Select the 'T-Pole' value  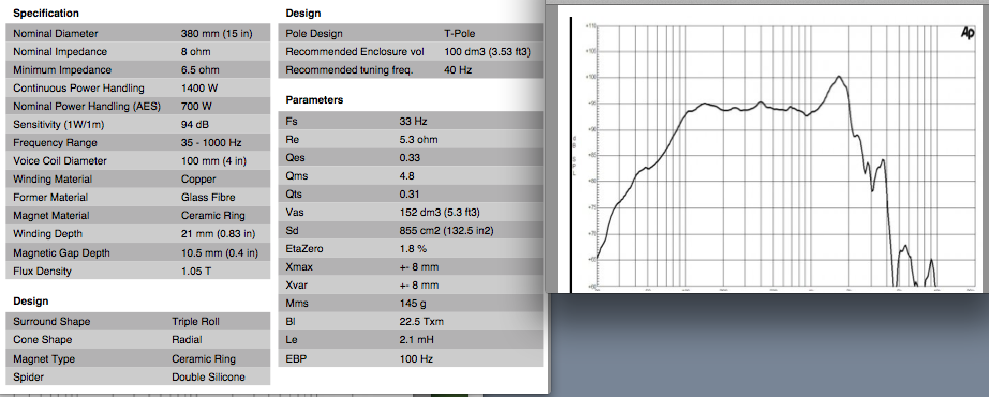point(459,33)
